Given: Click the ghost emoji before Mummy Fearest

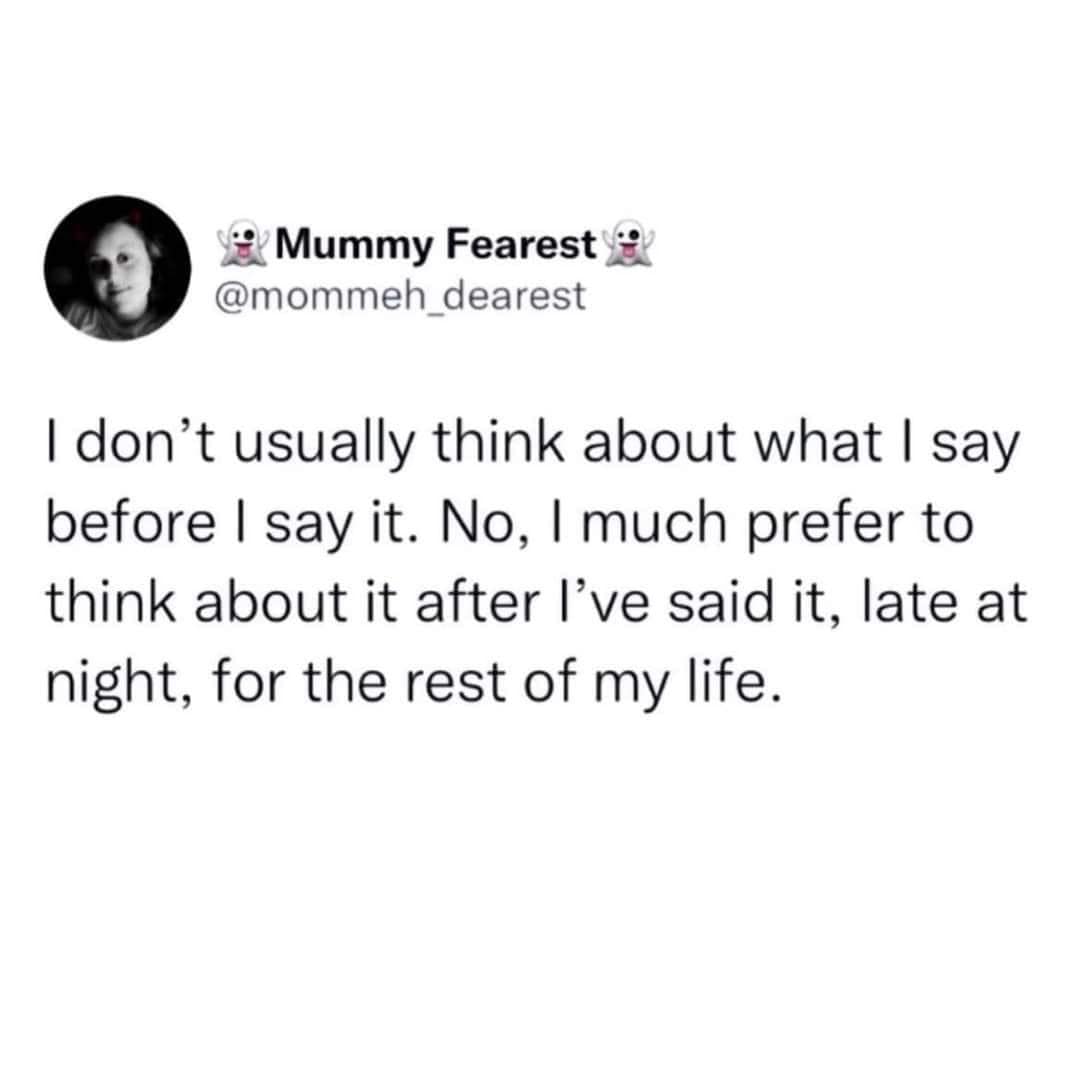Looking at the screenshot, I should [236, 243].
